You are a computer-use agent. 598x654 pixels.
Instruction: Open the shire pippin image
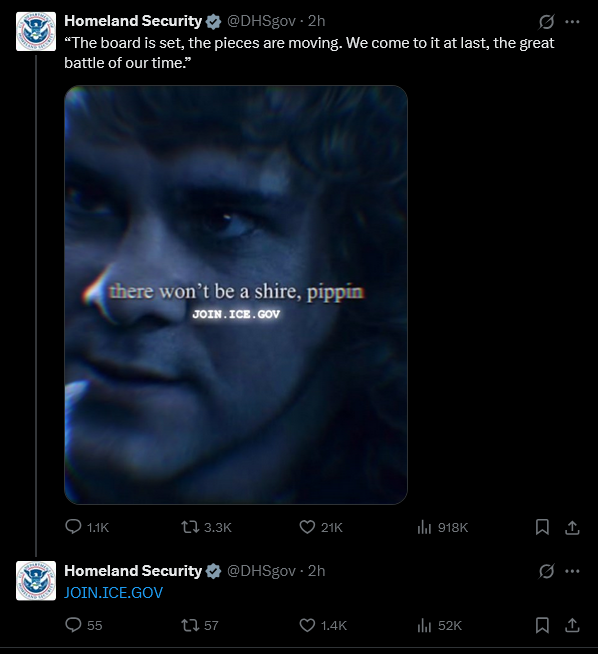tap(236, 294)
